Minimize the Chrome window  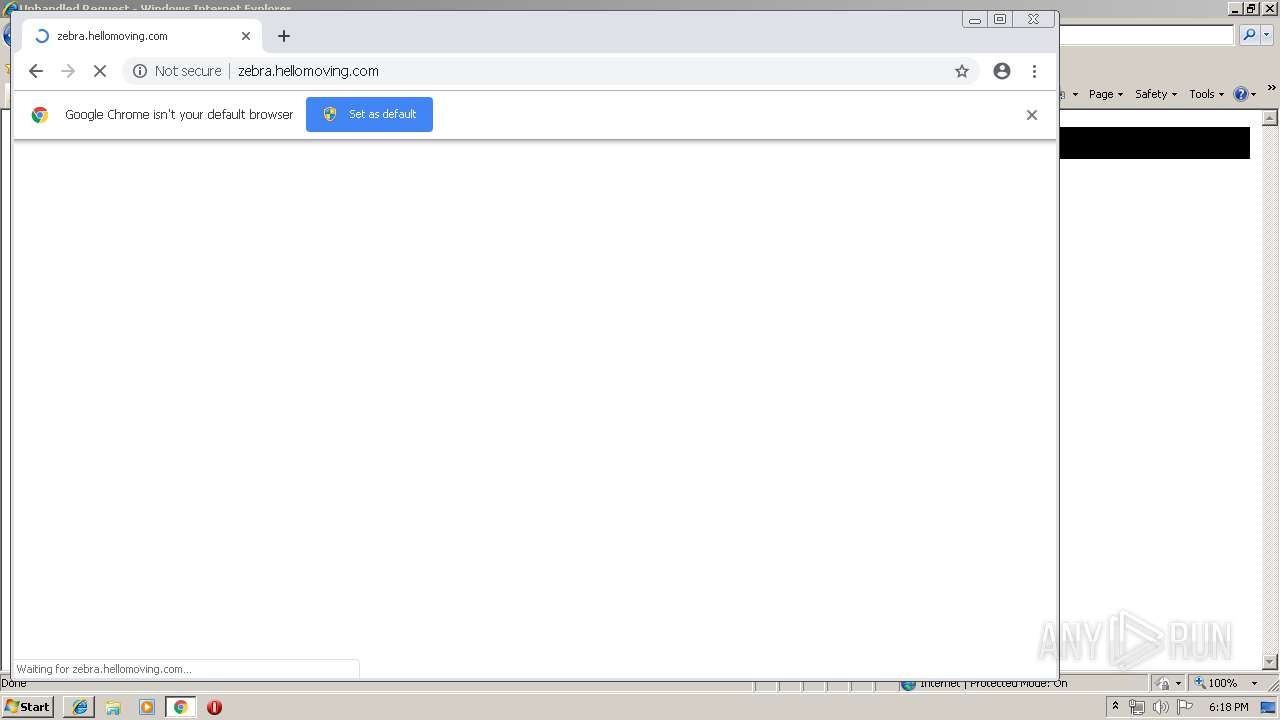click(975, 19)
